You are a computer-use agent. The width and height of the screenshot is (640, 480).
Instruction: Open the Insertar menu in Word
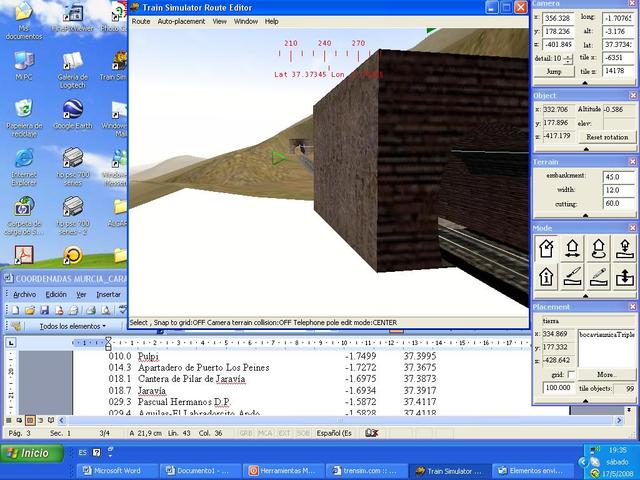coord(108,294)
